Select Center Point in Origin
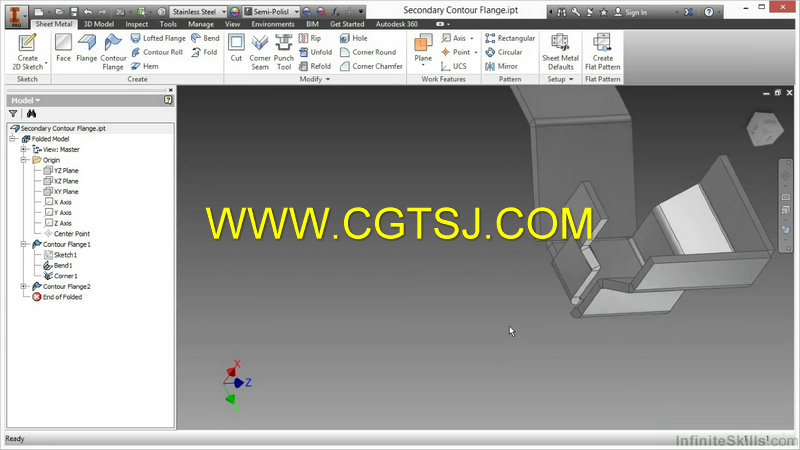Viewport: 800px width, 450px height. tap(67, 234)
